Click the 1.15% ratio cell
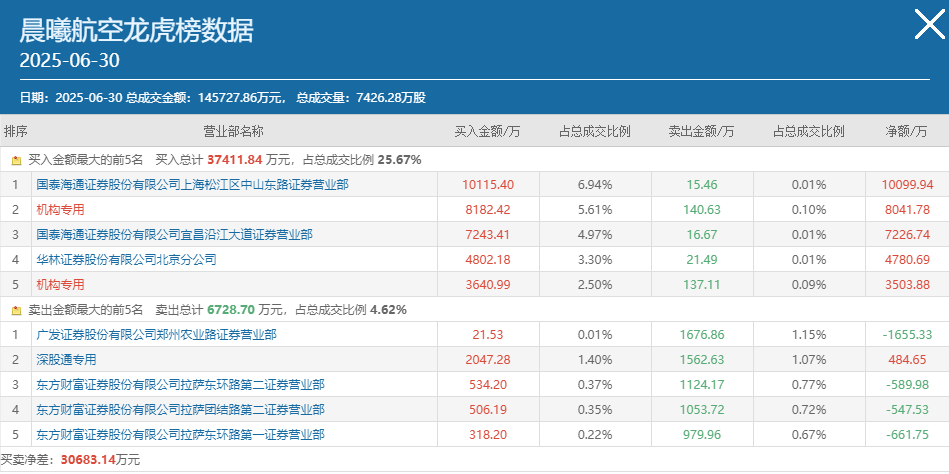This screenshot has height=474, width=949. [809, 334]
